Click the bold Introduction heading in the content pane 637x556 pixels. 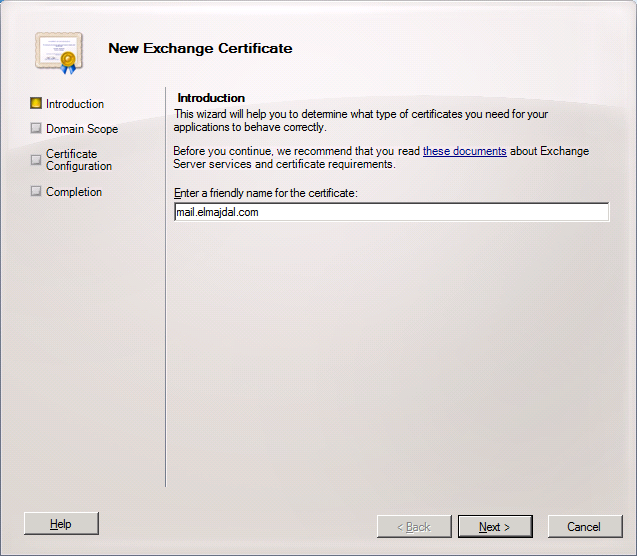tap(211, 98)
